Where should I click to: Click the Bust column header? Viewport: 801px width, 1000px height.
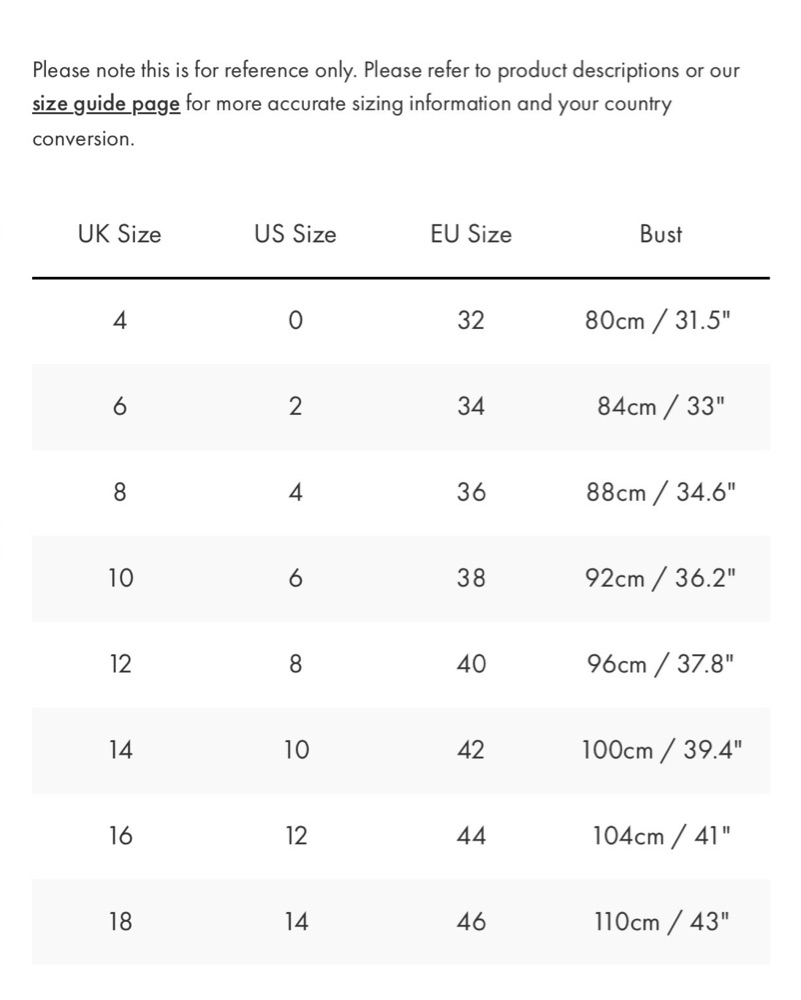(x=661, y=234)
